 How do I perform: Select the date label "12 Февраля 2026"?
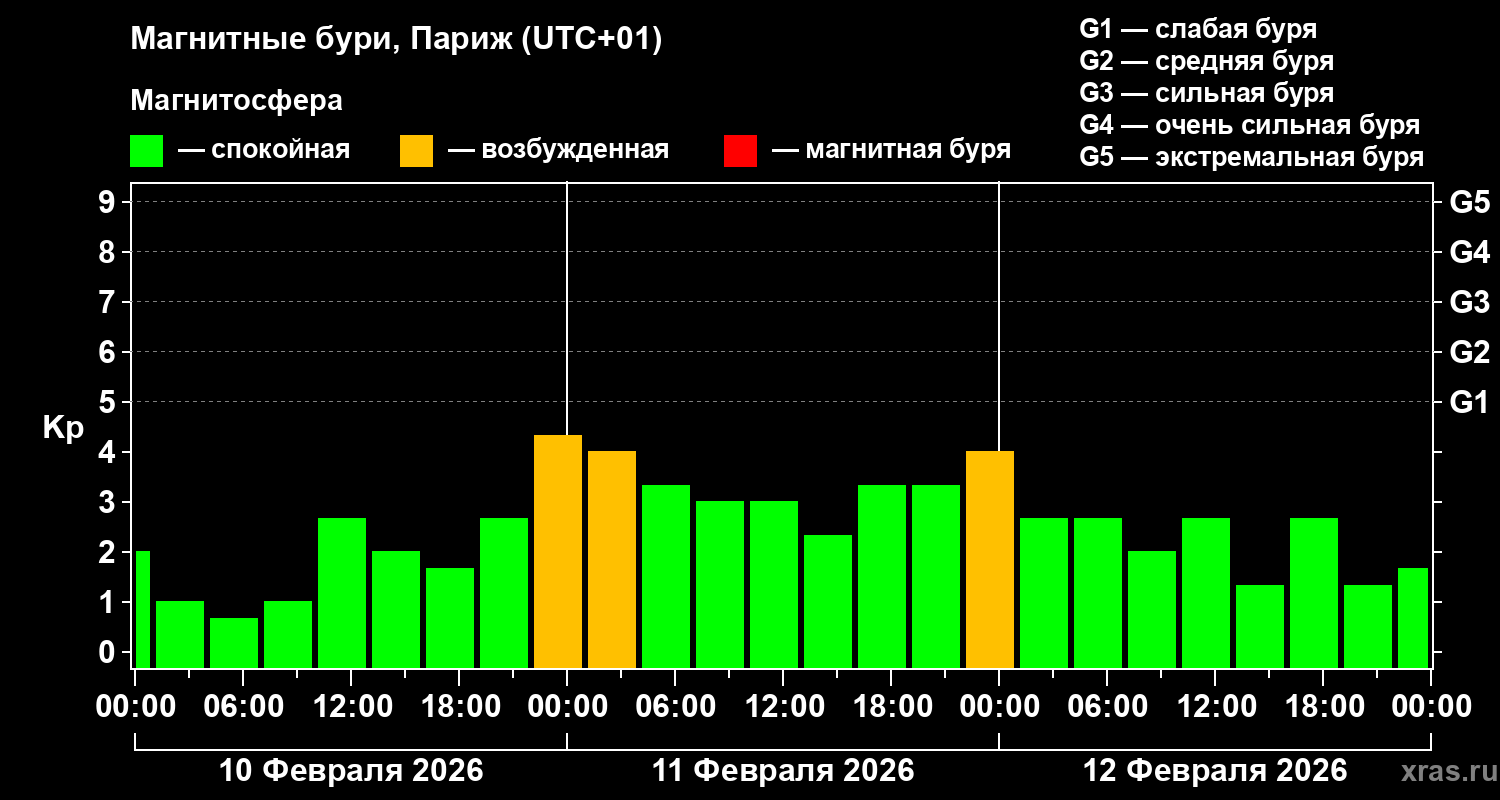click(x=1215, y=771)
